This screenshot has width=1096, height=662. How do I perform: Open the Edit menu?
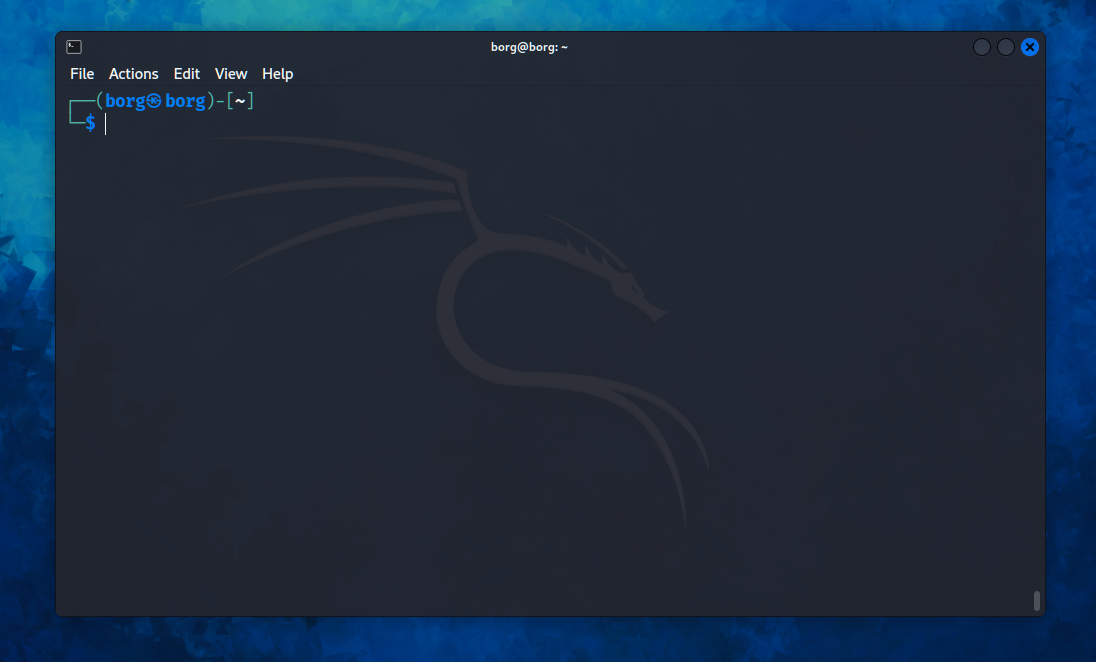187,73
